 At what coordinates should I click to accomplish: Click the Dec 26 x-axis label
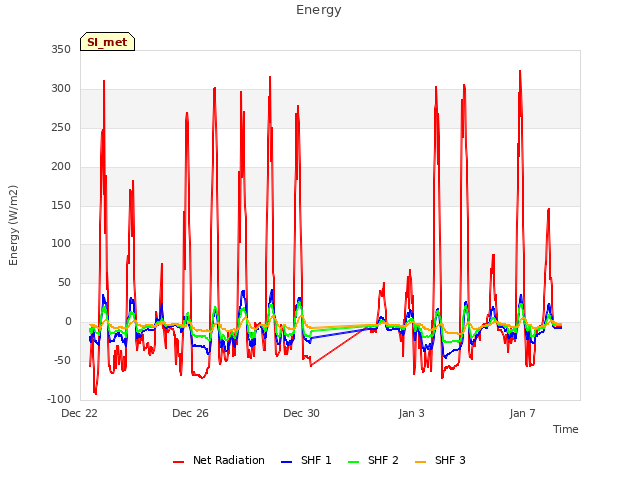(191, 413)
